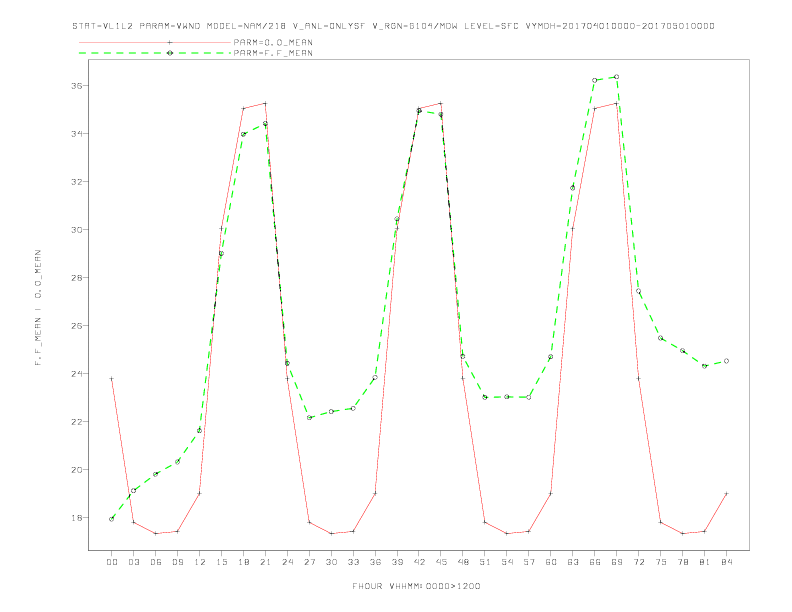
Task: Select x-axis tick label 45
Action: (x=441, y=562)
